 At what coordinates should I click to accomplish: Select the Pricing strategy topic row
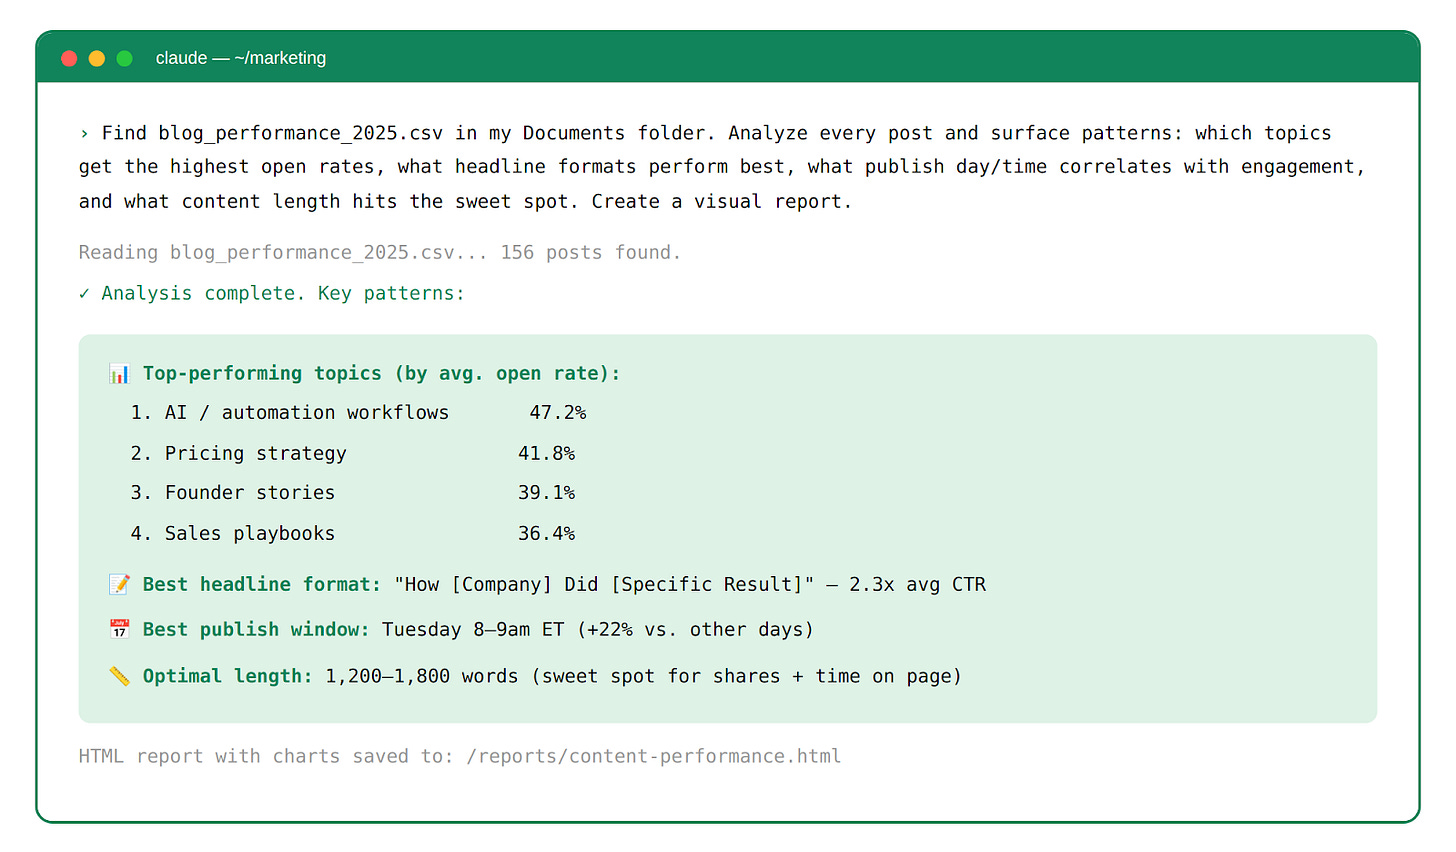256,454
